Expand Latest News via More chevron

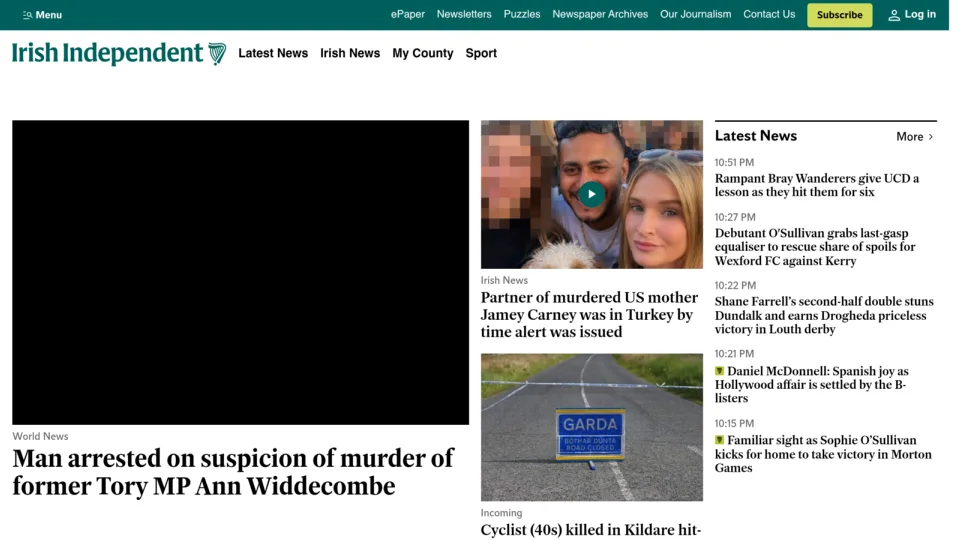point(931,137)
